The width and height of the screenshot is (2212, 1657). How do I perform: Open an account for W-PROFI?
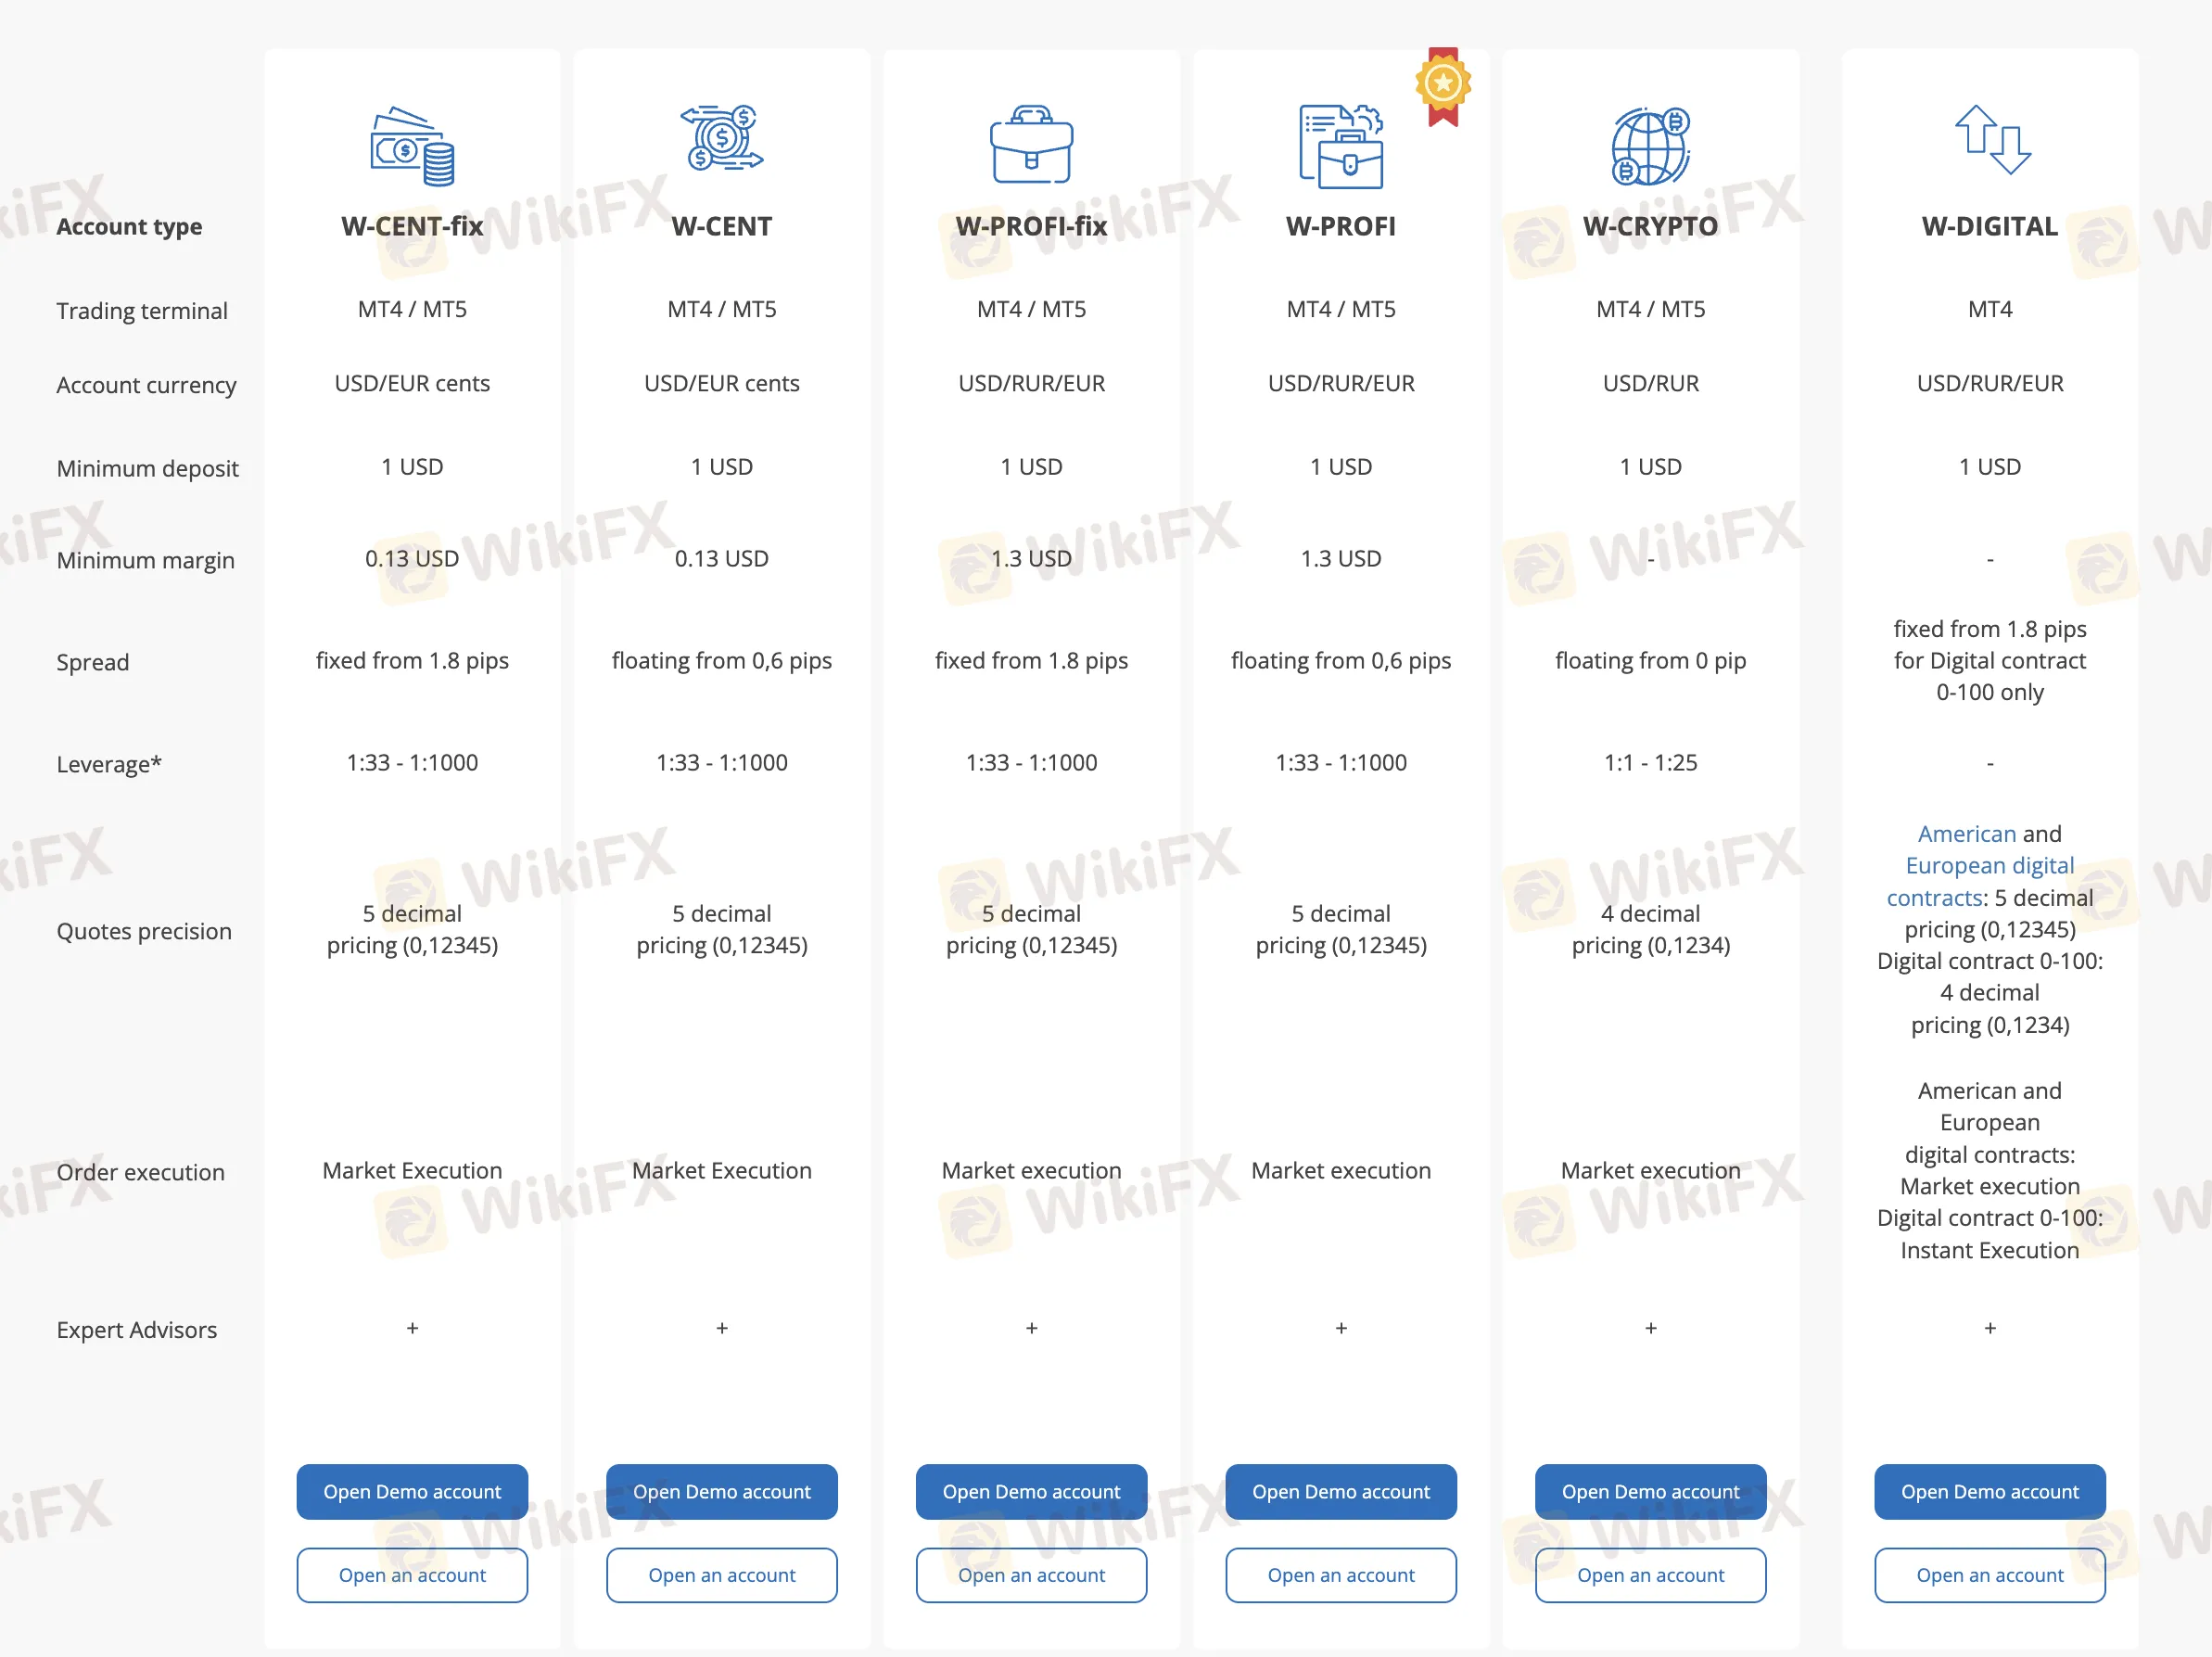pos(1341,1575)
